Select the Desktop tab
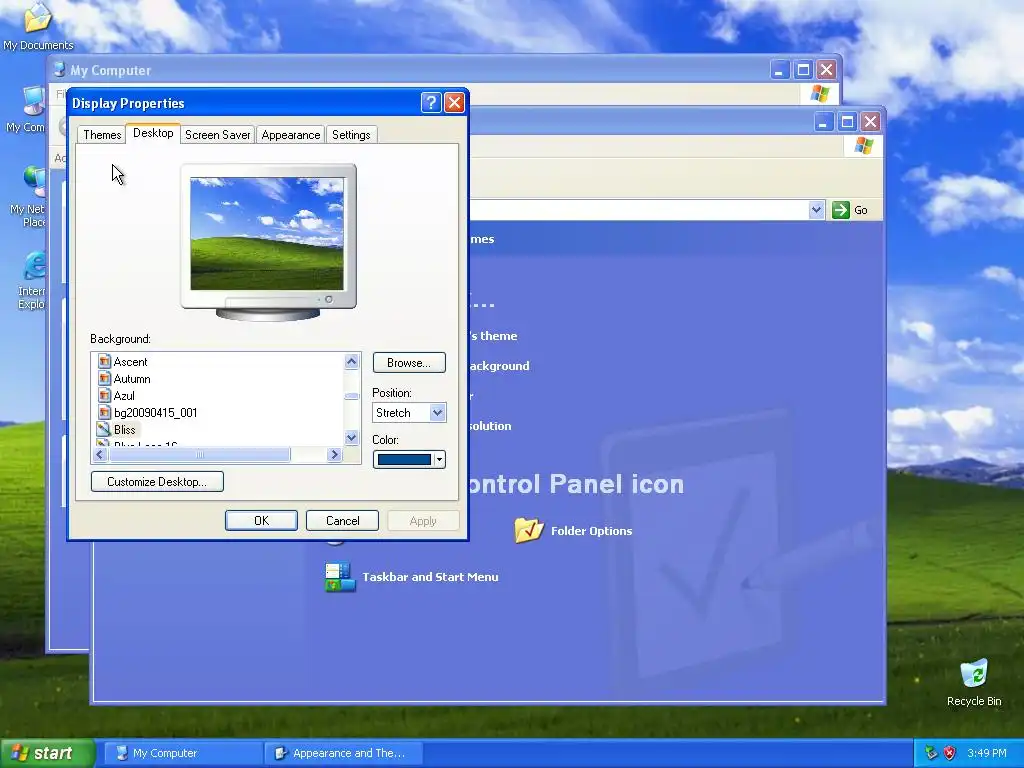The image size is (1024, 768). (153, 133)
